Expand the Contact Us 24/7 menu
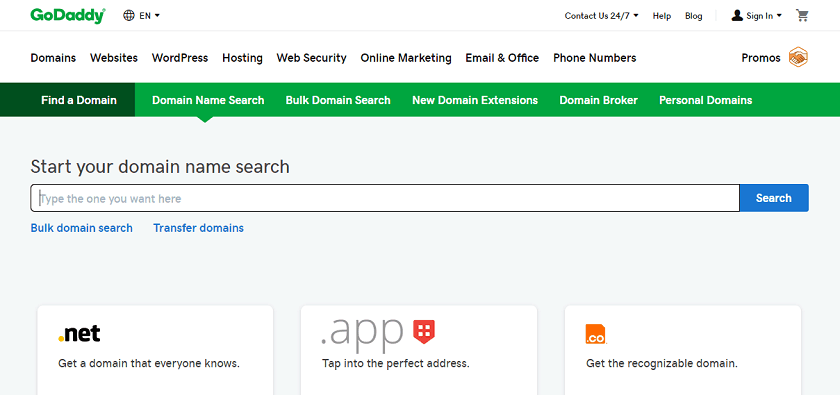The height and width of the screenshot is (395, 840). click(x=601, y=16)
